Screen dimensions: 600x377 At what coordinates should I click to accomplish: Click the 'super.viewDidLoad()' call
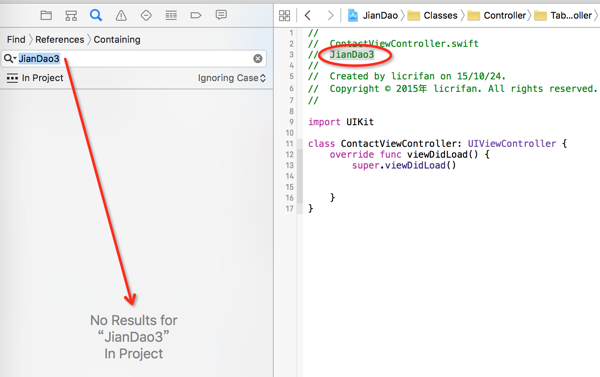coord(404,165)
